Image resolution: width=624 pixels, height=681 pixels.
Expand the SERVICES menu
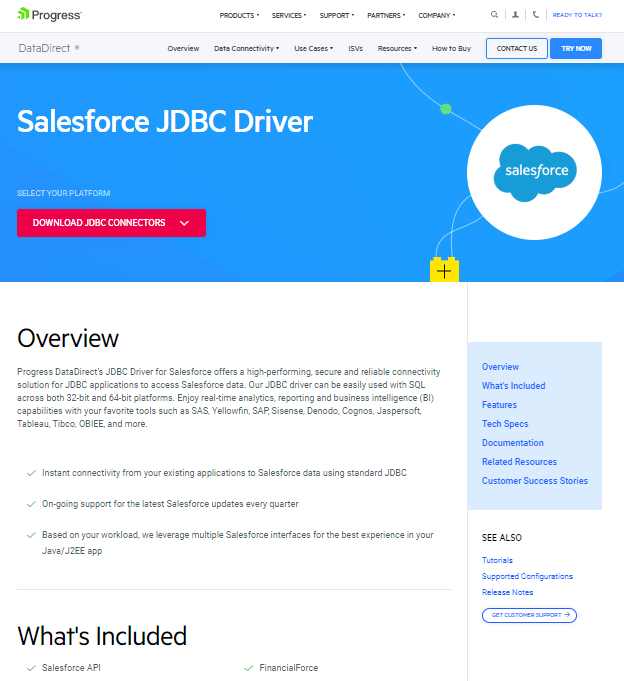(289, 15)
